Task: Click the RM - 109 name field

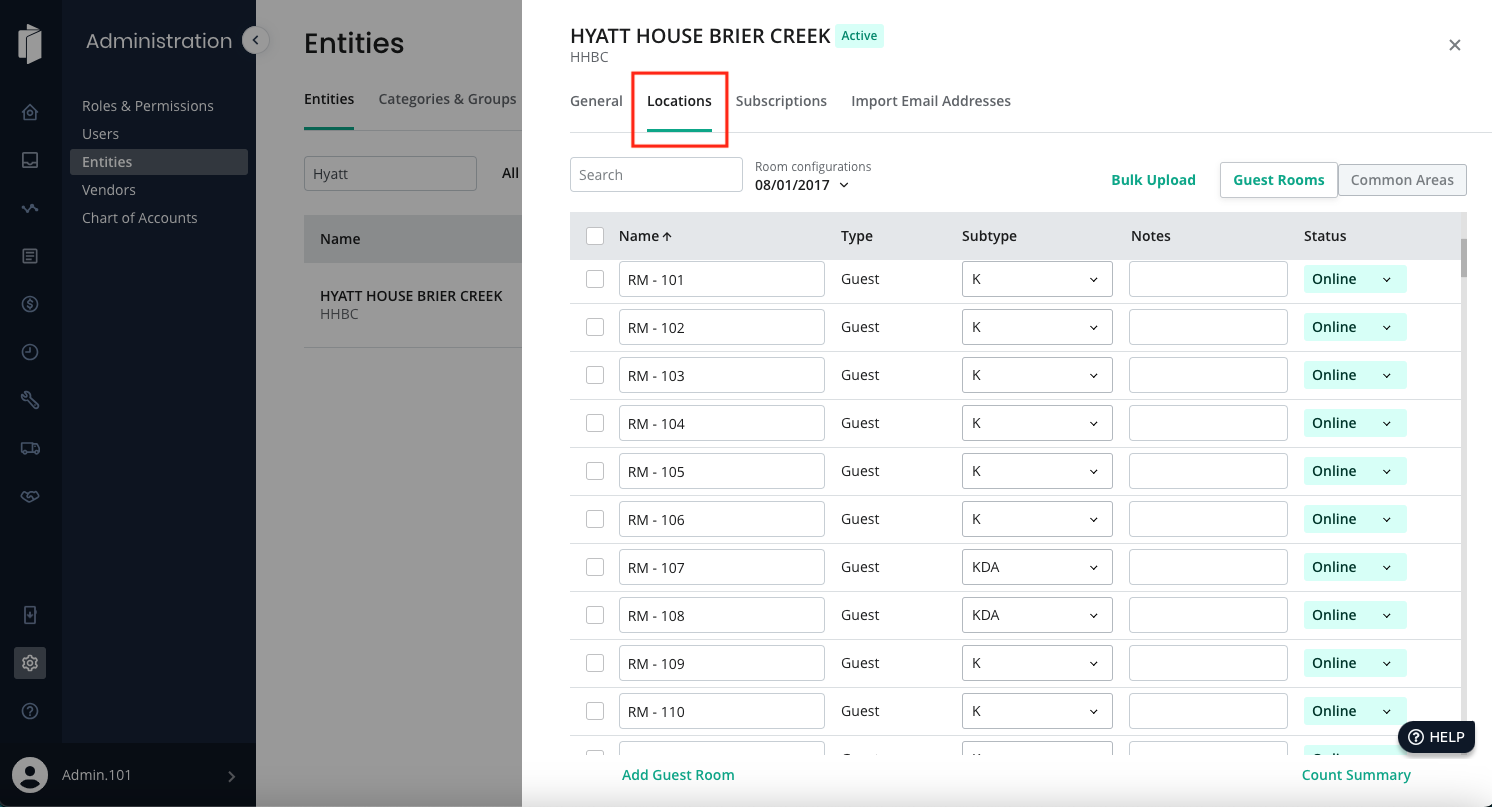Action: (x=722, y=663)
